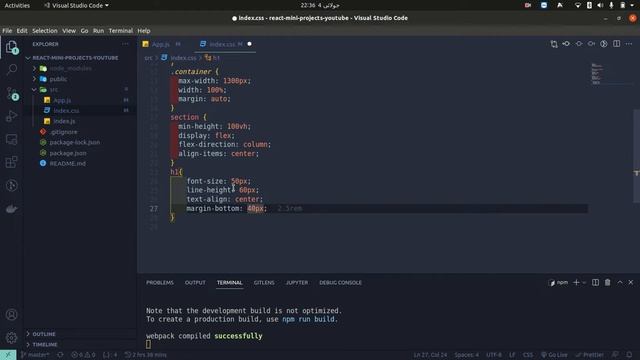
Task: Collapse the REACT-MINI-PROJECTS-YOUTUBE root folder
Action: tap(28, 58)
